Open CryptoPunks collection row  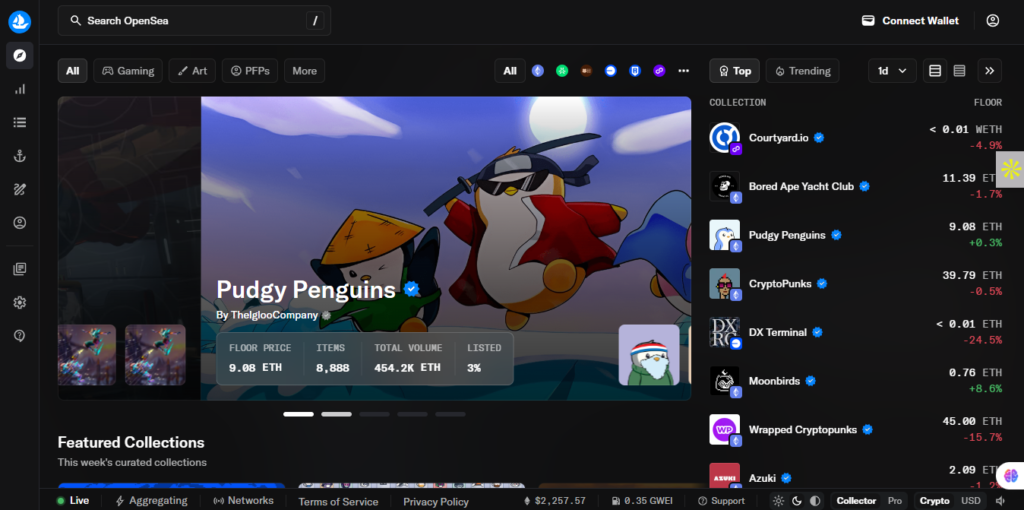(856, 283)
